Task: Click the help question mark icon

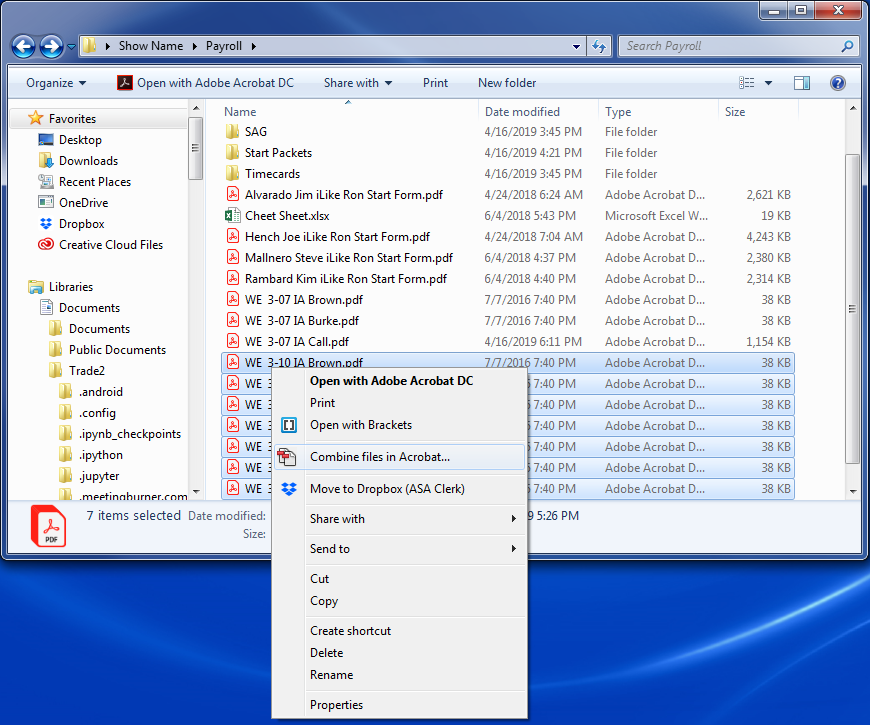Action: 838,83
